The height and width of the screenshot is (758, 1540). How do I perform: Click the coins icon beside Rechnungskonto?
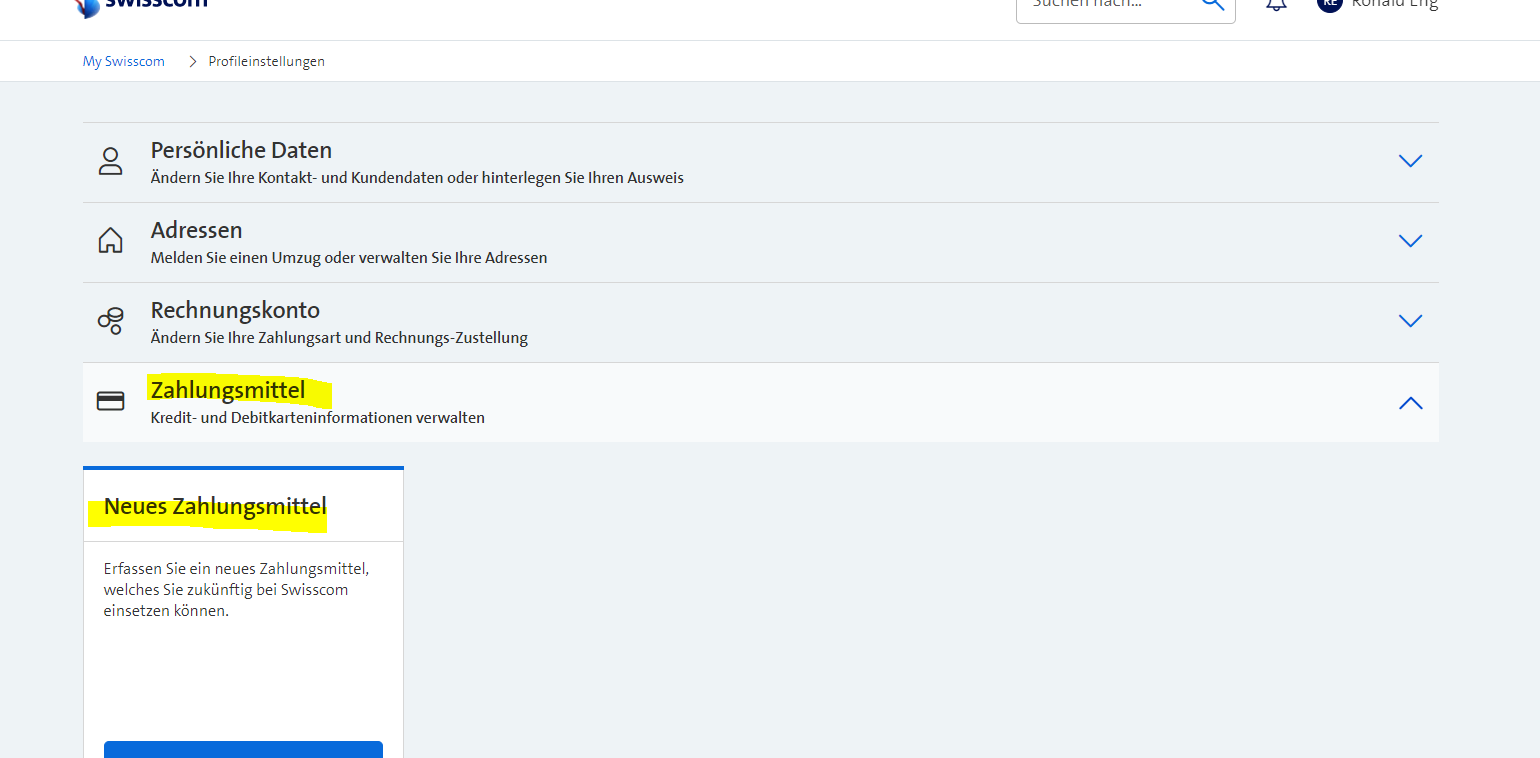point(110,321)
